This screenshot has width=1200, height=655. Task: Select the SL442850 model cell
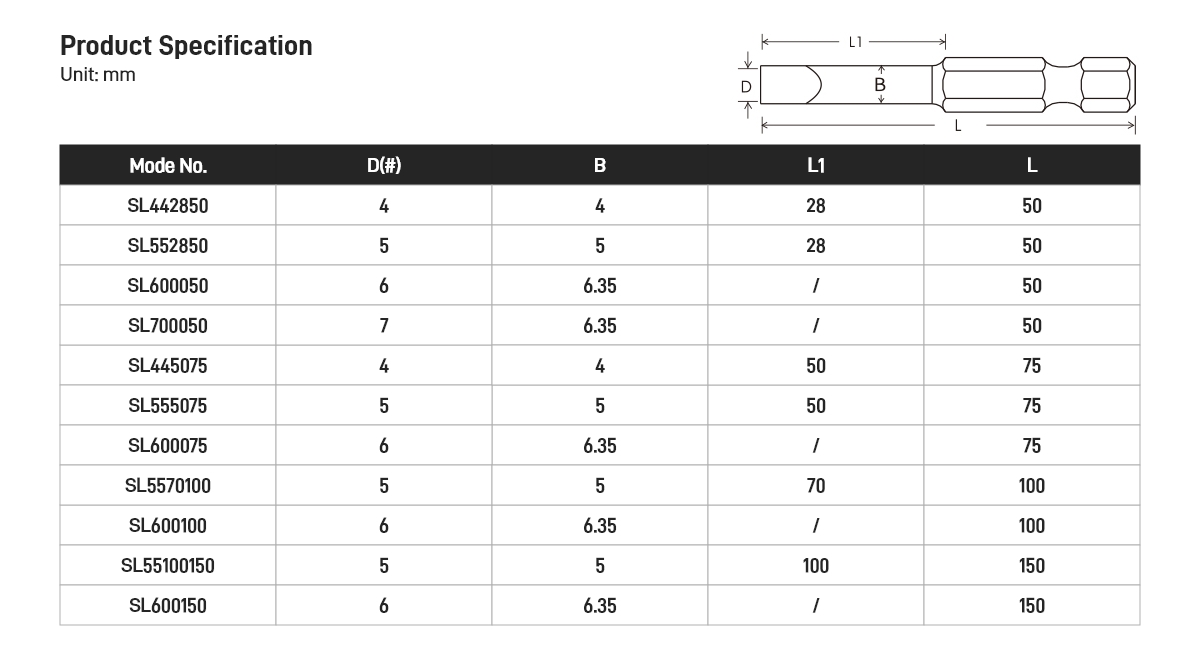click(x=168, y=206)
